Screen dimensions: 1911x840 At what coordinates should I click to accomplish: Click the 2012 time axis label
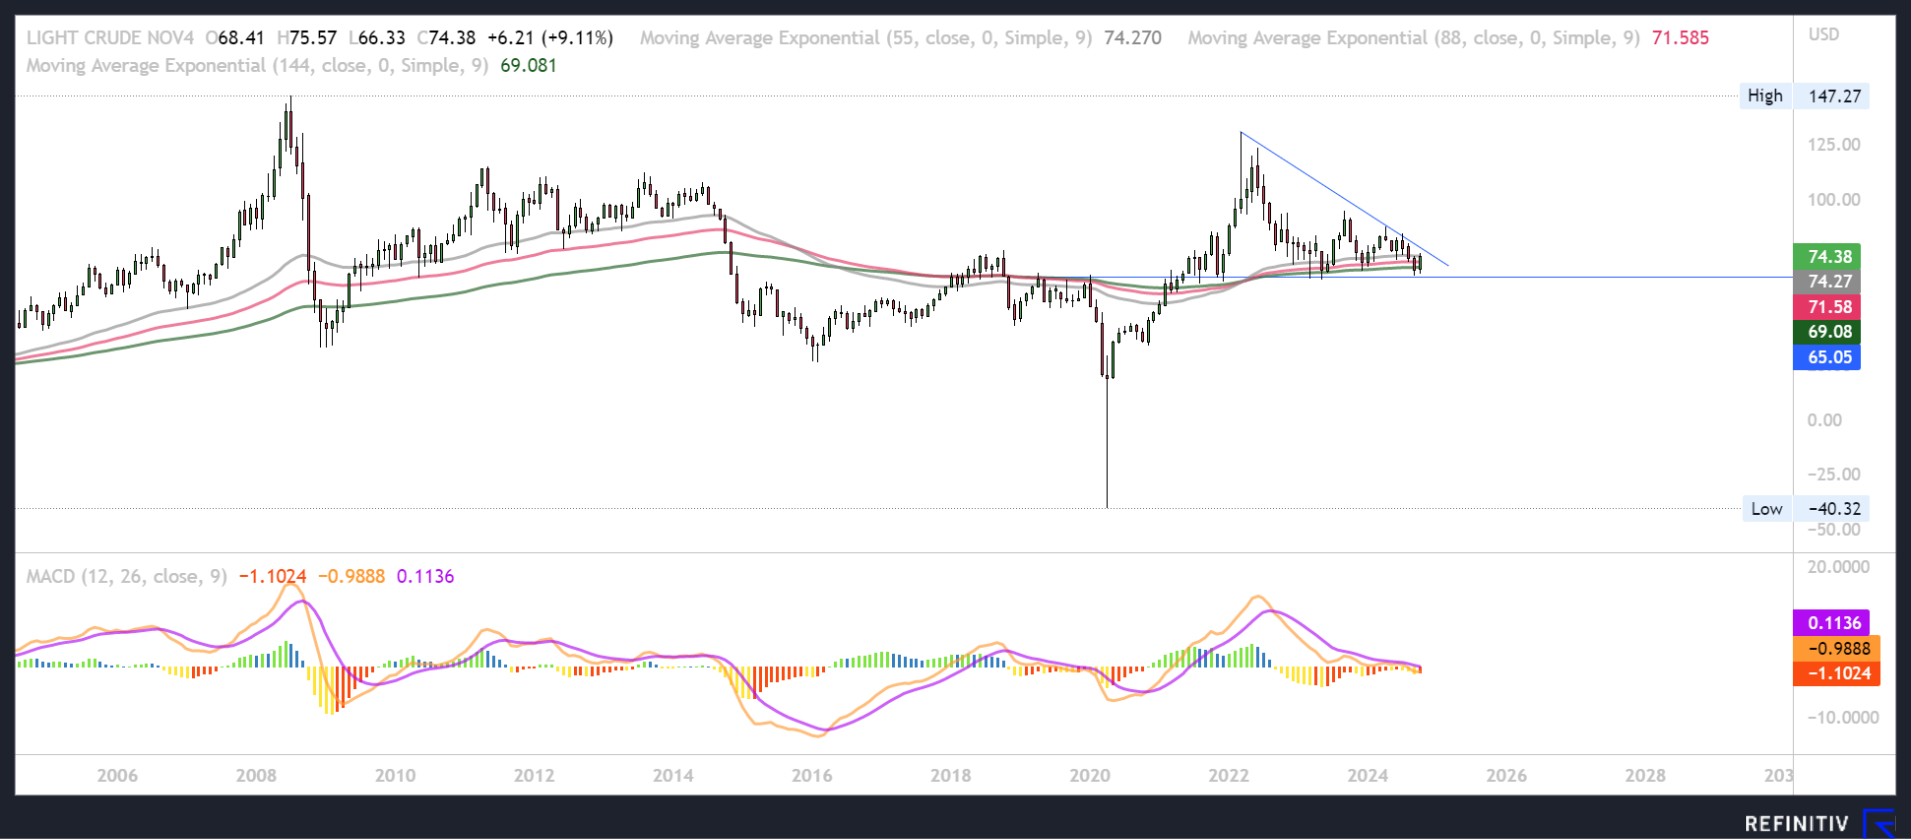coord(534,775)
